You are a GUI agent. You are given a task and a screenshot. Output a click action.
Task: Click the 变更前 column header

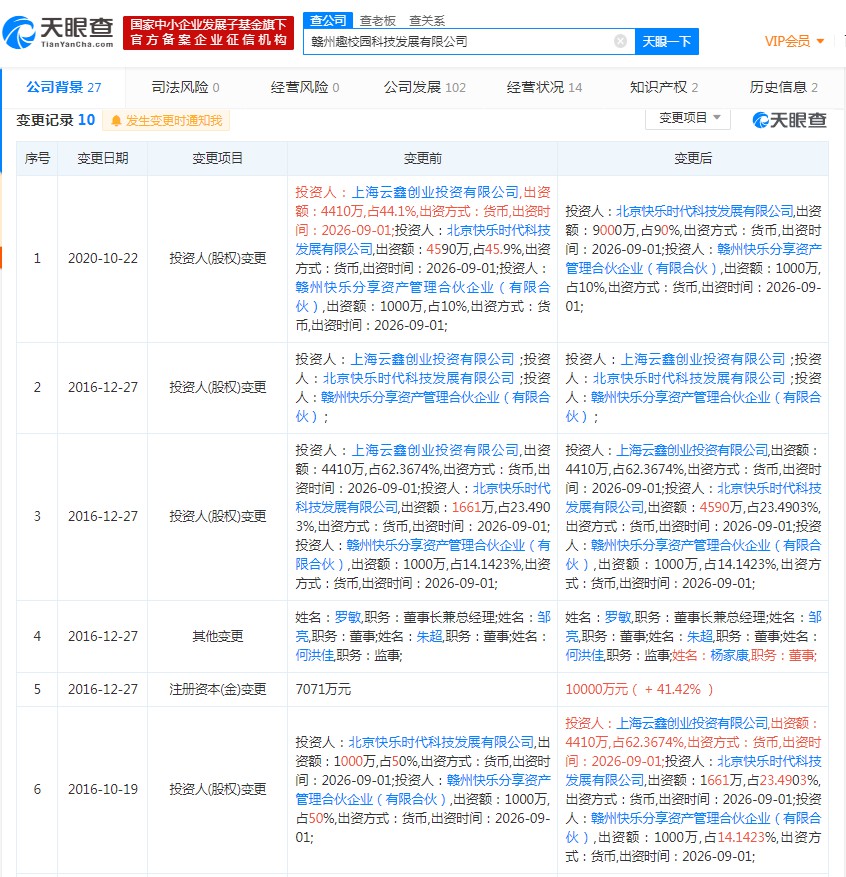click(422, 158)
